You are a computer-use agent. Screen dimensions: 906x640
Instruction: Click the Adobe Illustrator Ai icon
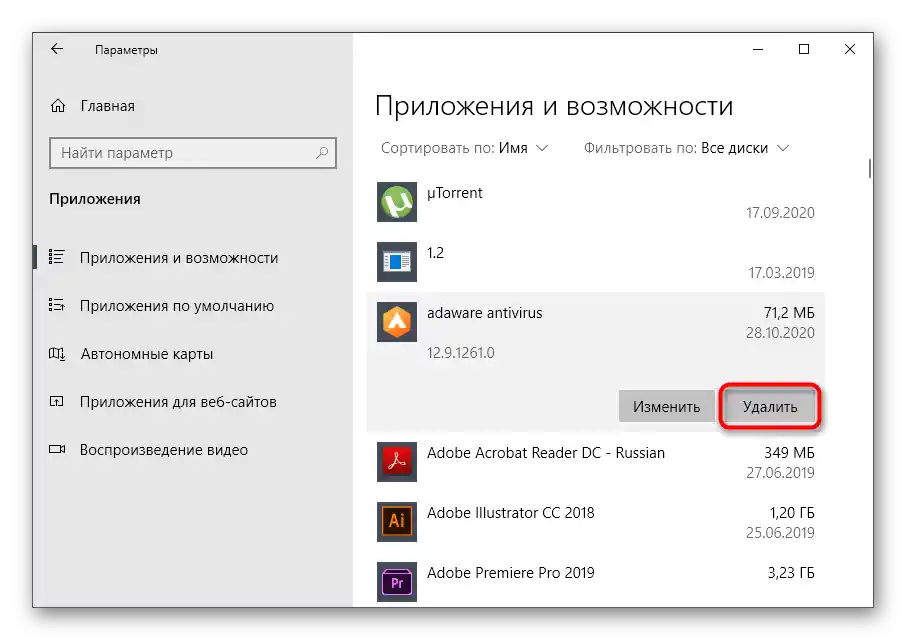pos(397,522)
